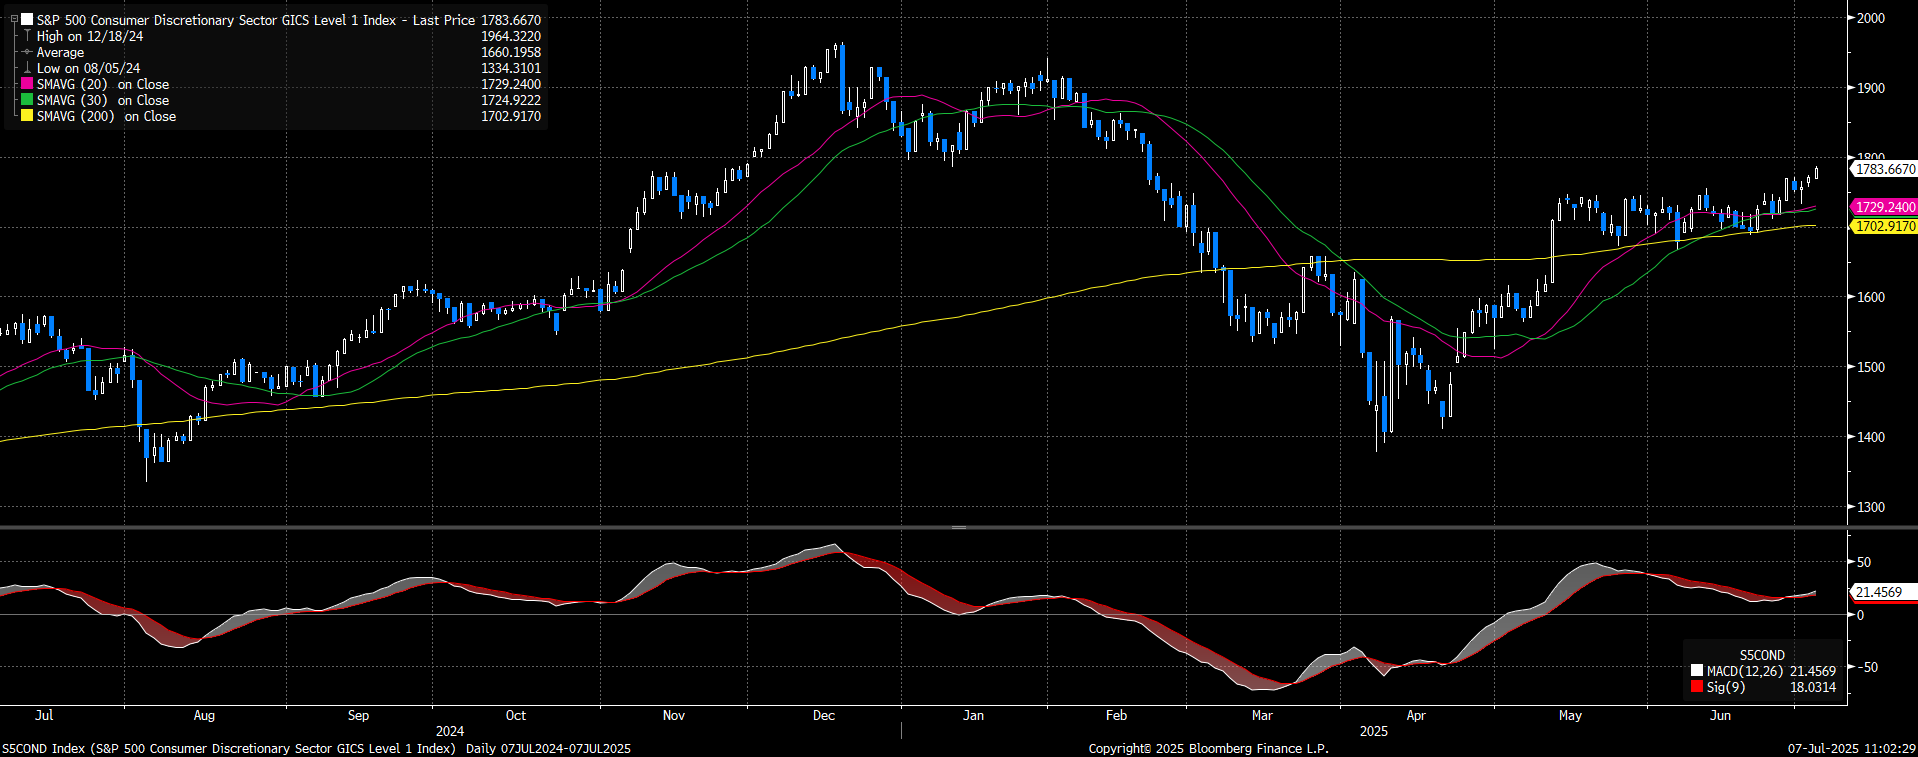Click the 'Jan' label on the time axis
1918x757 pixels.
click(x=973, y=715)
